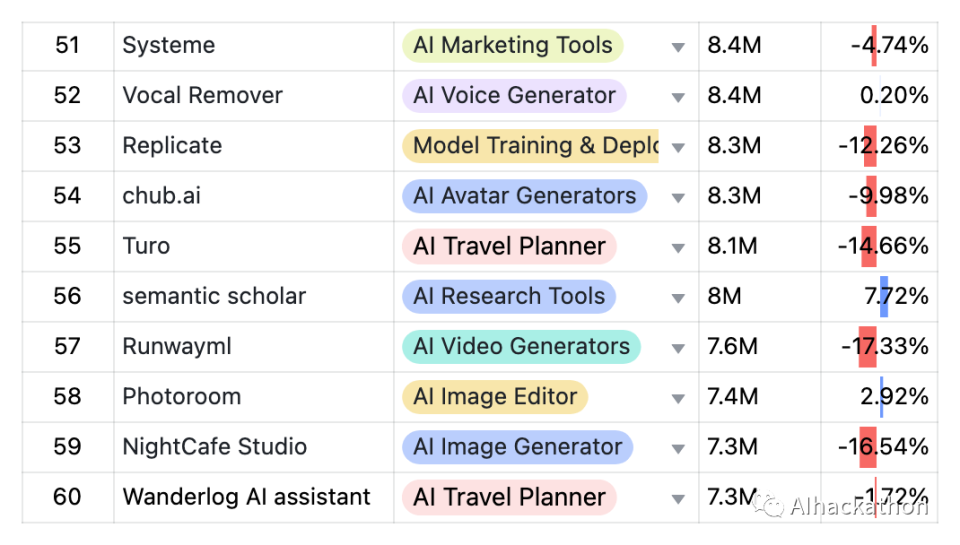This screenshot has width=960, height=545.
Task: Select the AI Image Editor tag
Action: [494, 396]
